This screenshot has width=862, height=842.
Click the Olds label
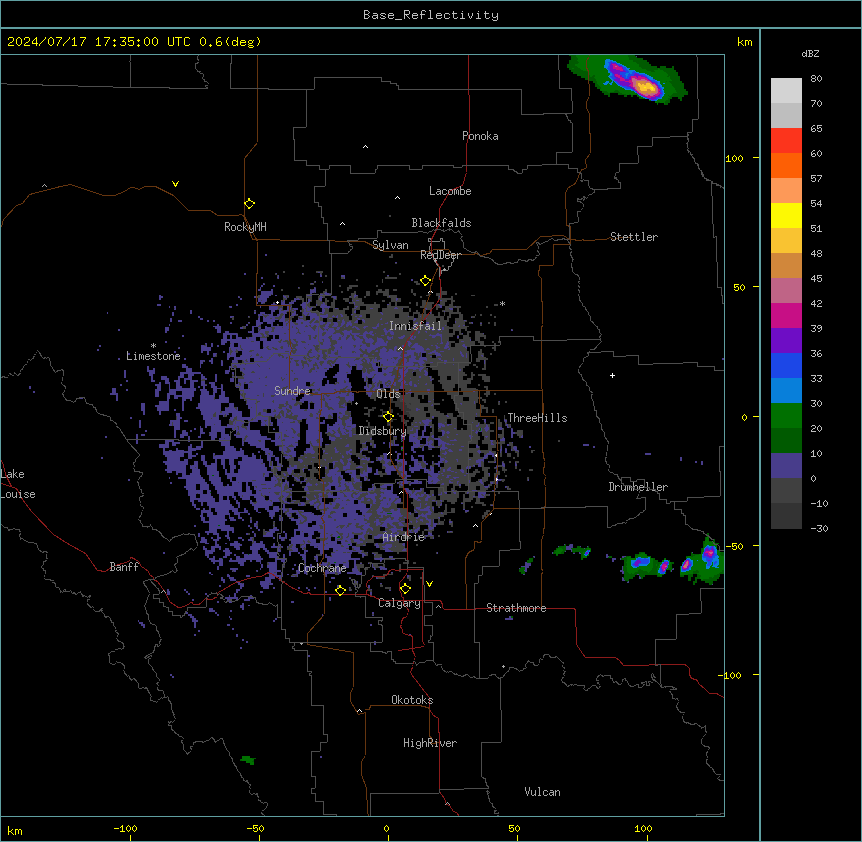pyautogui.click(x=388, y=394)
